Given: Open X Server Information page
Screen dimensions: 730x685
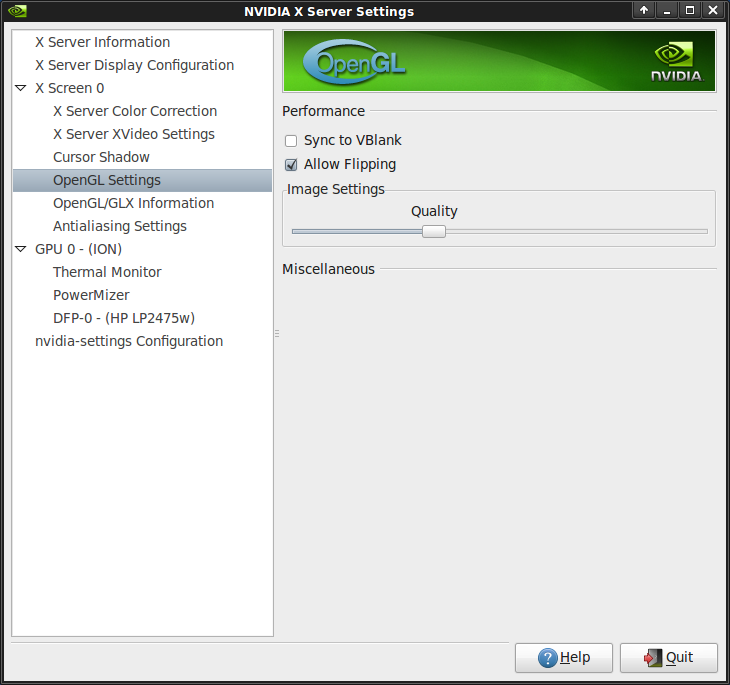Looking at the screenshot, I should [x=102, y=42].
